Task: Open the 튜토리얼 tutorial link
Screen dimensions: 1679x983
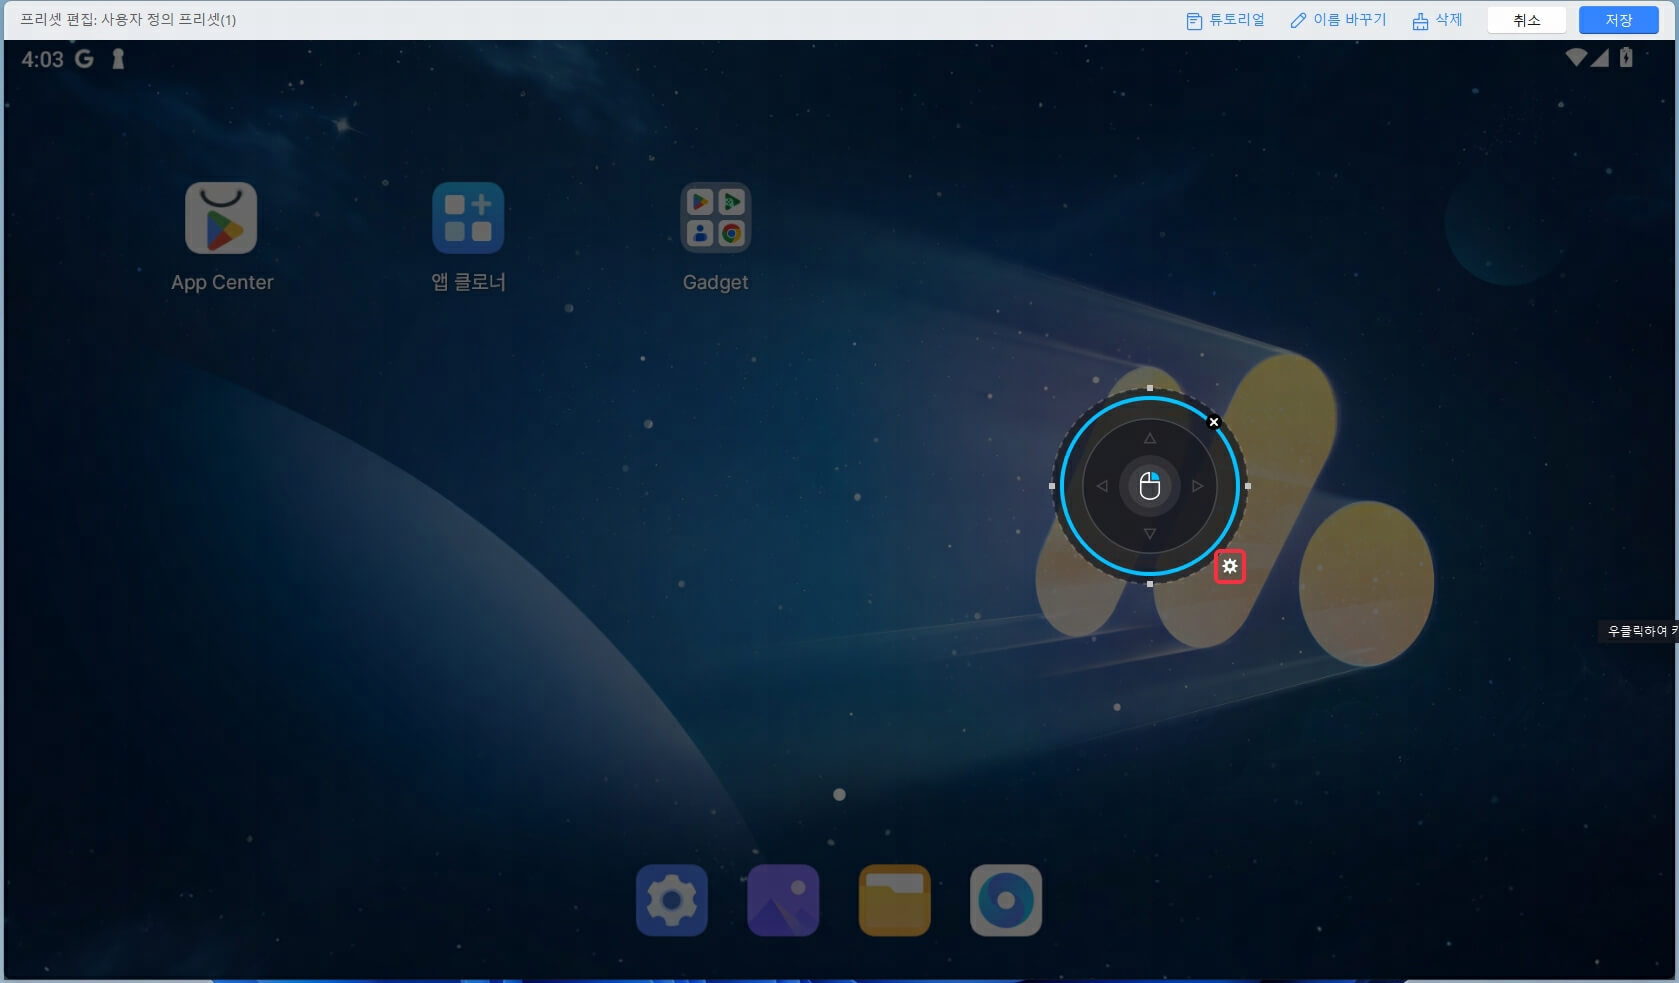Action: click(1225, 20)
